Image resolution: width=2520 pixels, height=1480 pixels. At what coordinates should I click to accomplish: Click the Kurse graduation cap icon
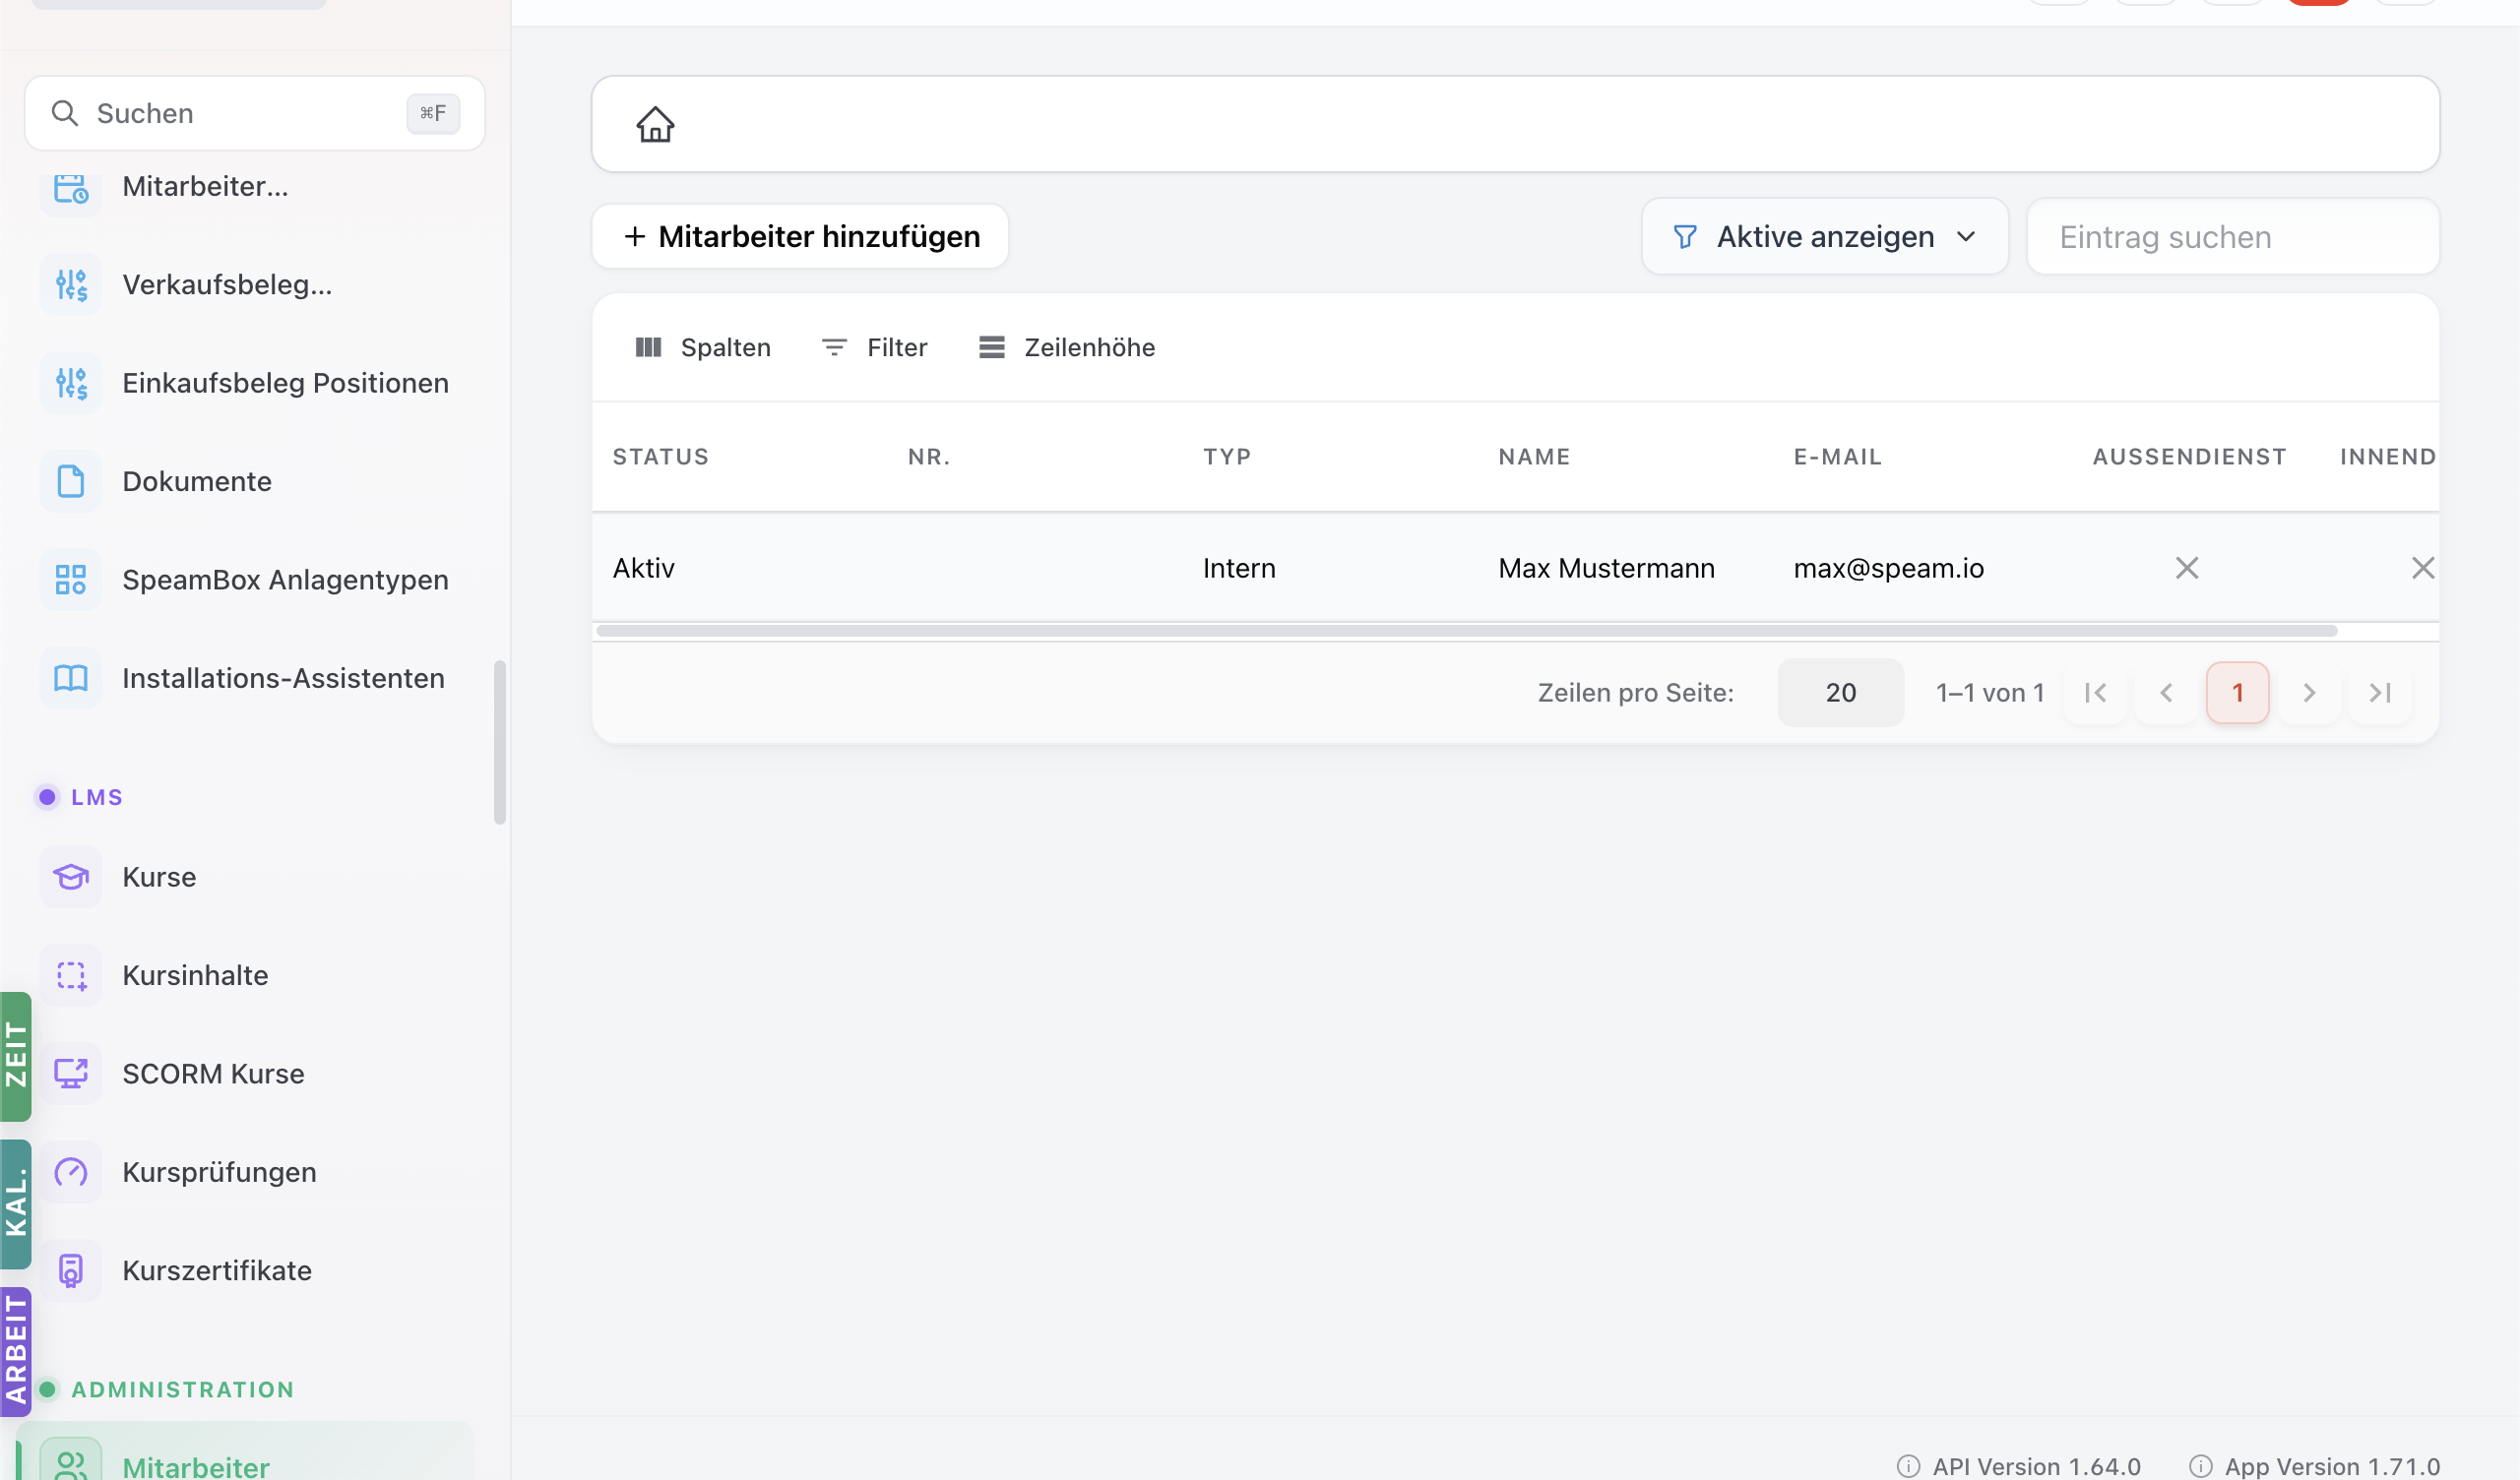point(71,877)
